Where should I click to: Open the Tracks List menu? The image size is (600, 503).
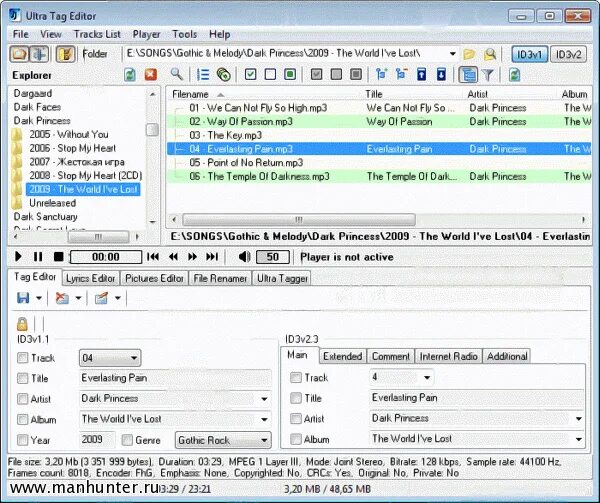tap(97, 34)
